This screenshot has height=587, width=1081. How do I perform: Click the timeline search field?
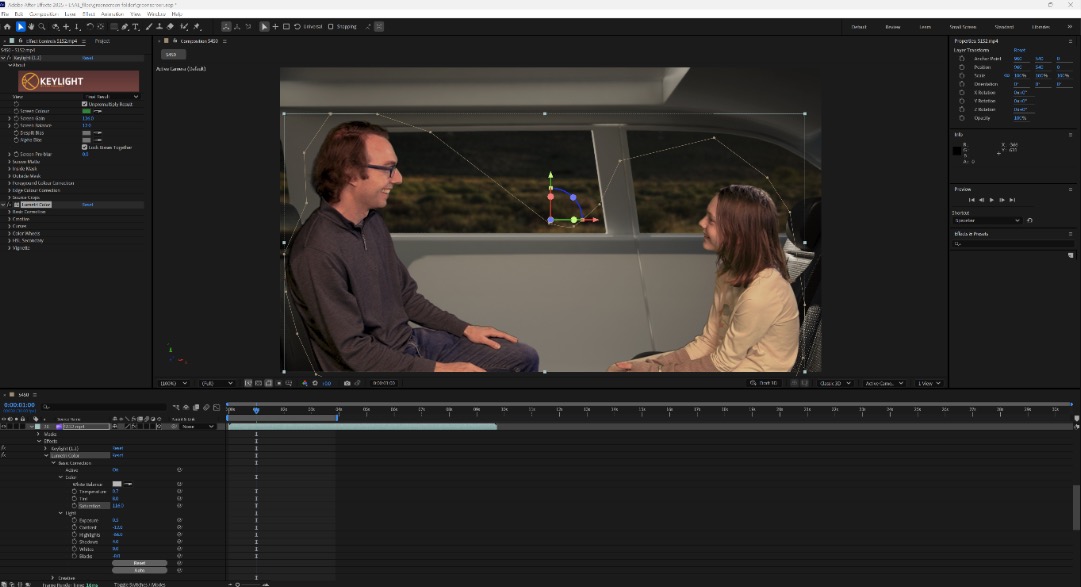pos(103,407)
